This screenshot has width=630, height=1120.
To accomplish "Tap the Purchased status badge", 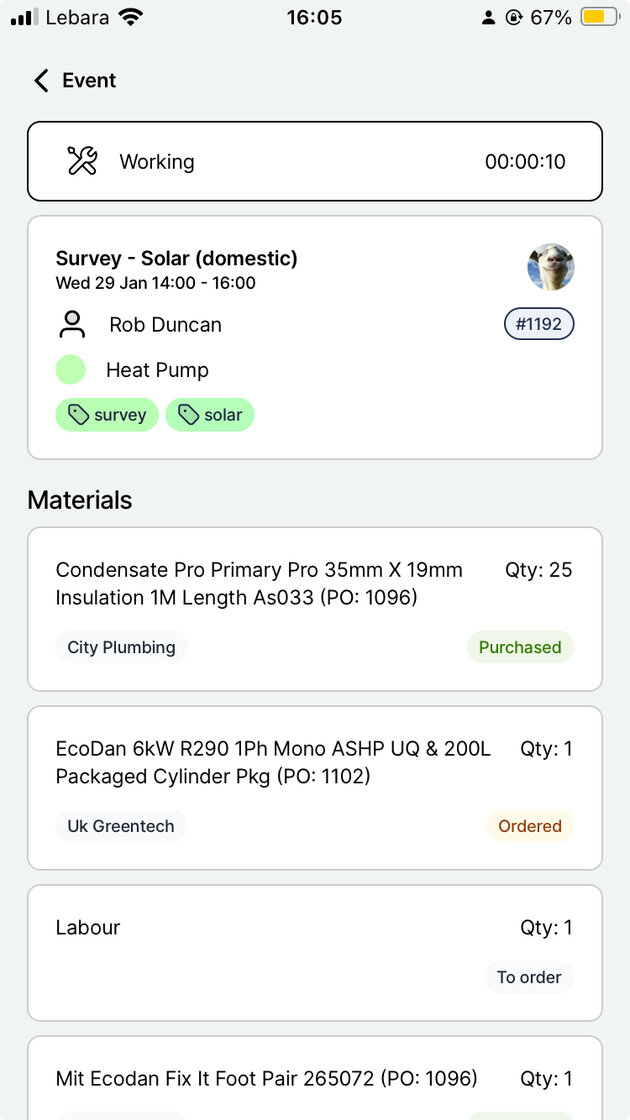I will [520, 647].
